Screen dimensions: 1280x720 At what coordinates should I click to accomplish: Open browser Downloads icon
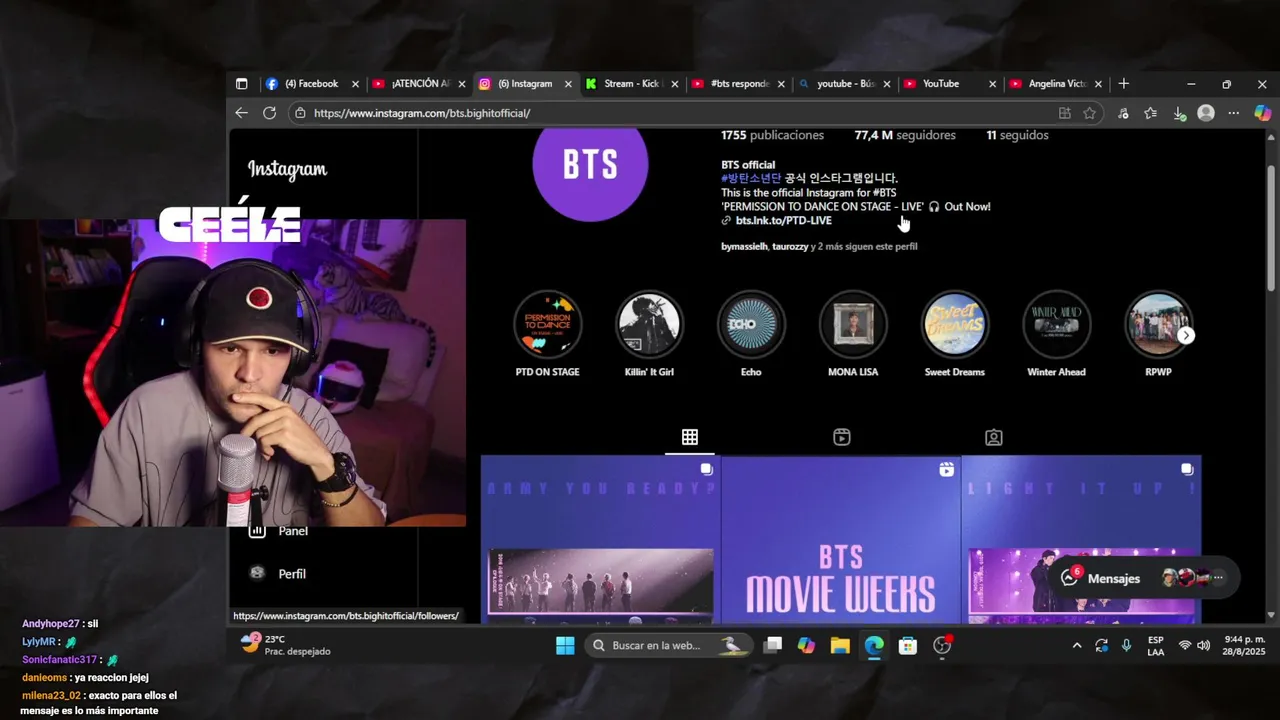(x=1179, y=113)
